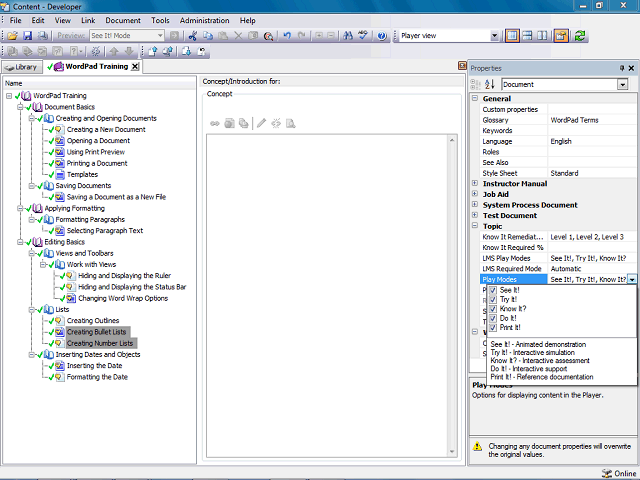Image resolution: width=640 pixels, height=480 pixels.
Task: Undo the last action
Action: (287, 36)
